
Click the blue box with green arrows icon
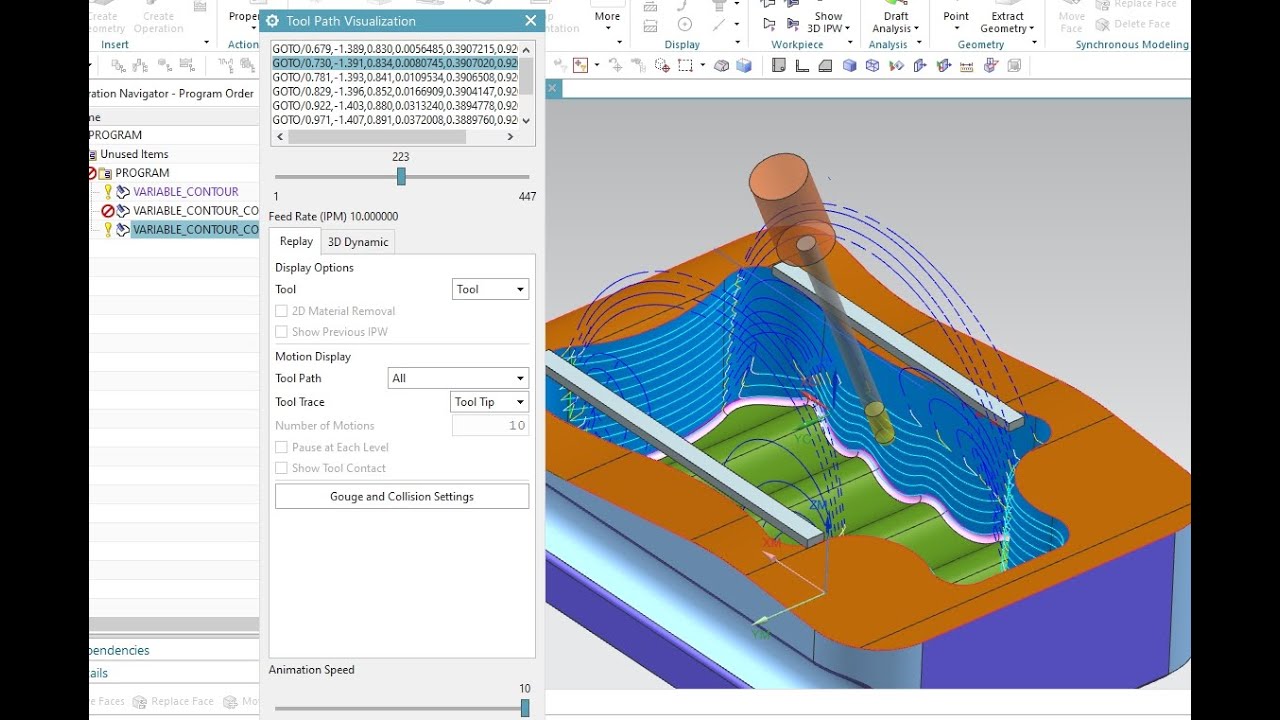point(943,65)
